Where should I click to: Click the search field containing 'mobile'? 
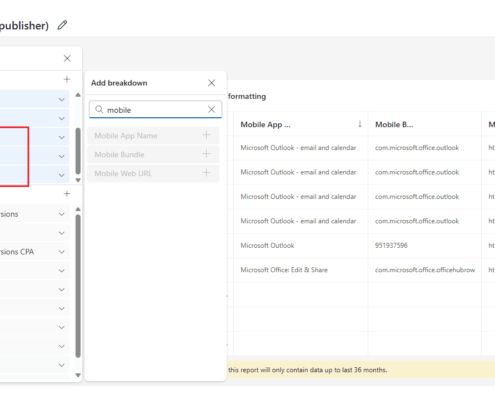(x=155, y=110)
